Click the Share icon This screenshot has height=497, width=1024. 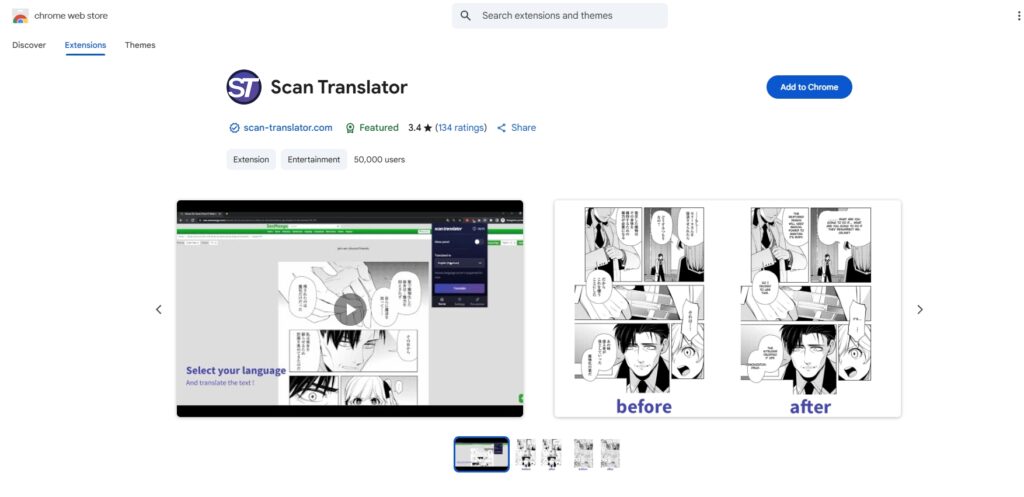pos(502,128)
